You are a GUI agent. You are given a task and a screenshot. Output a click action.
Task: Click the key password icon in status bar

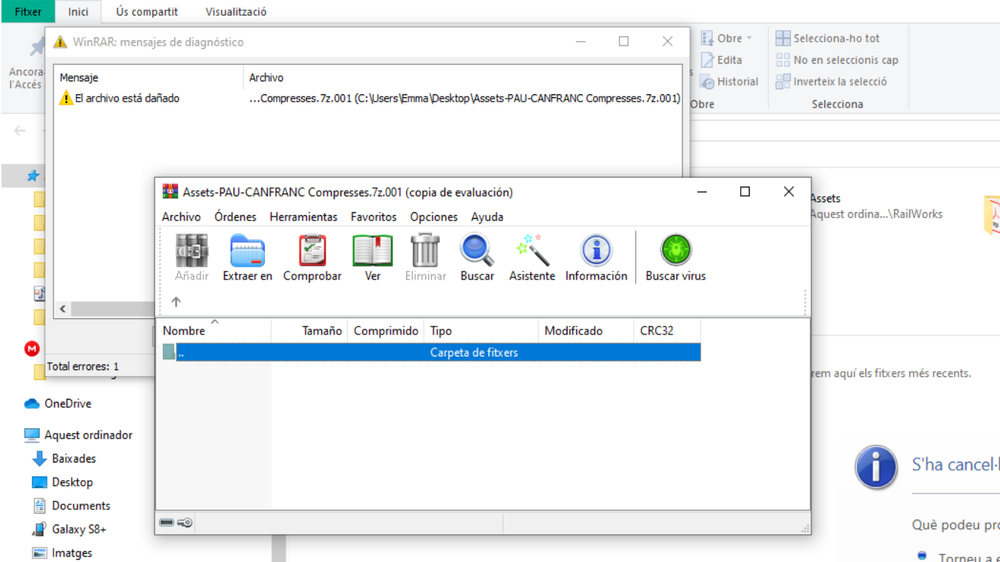(x=185, y=522)
